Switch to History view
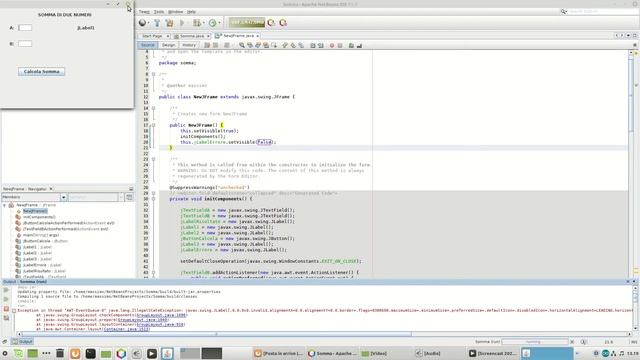The height and width of the screenshot is (360, 640). pos(189,45)
